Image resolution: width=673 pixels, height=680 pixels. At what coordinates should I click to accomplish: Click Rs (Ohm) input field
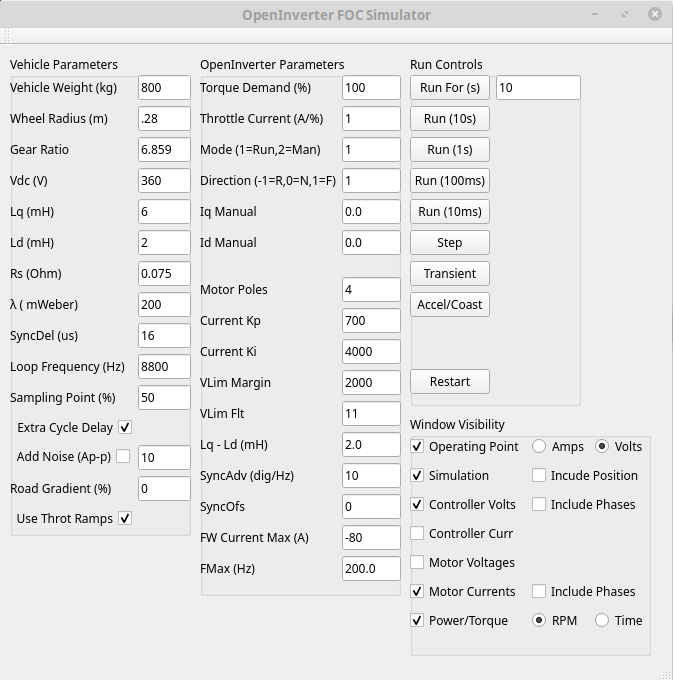(164, 274)
